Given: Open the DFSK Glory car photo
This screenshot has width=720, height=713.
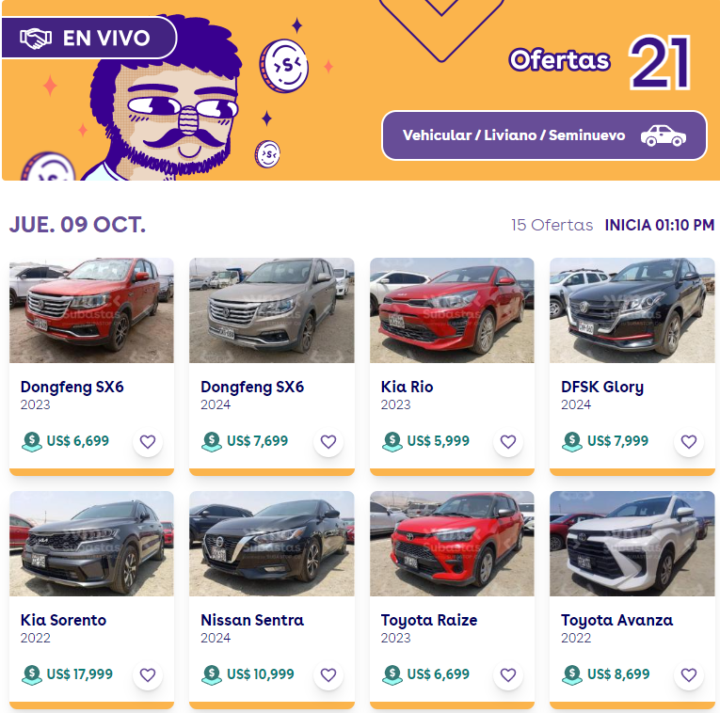Looking at the screenshot, I should (x=632, y=310).
